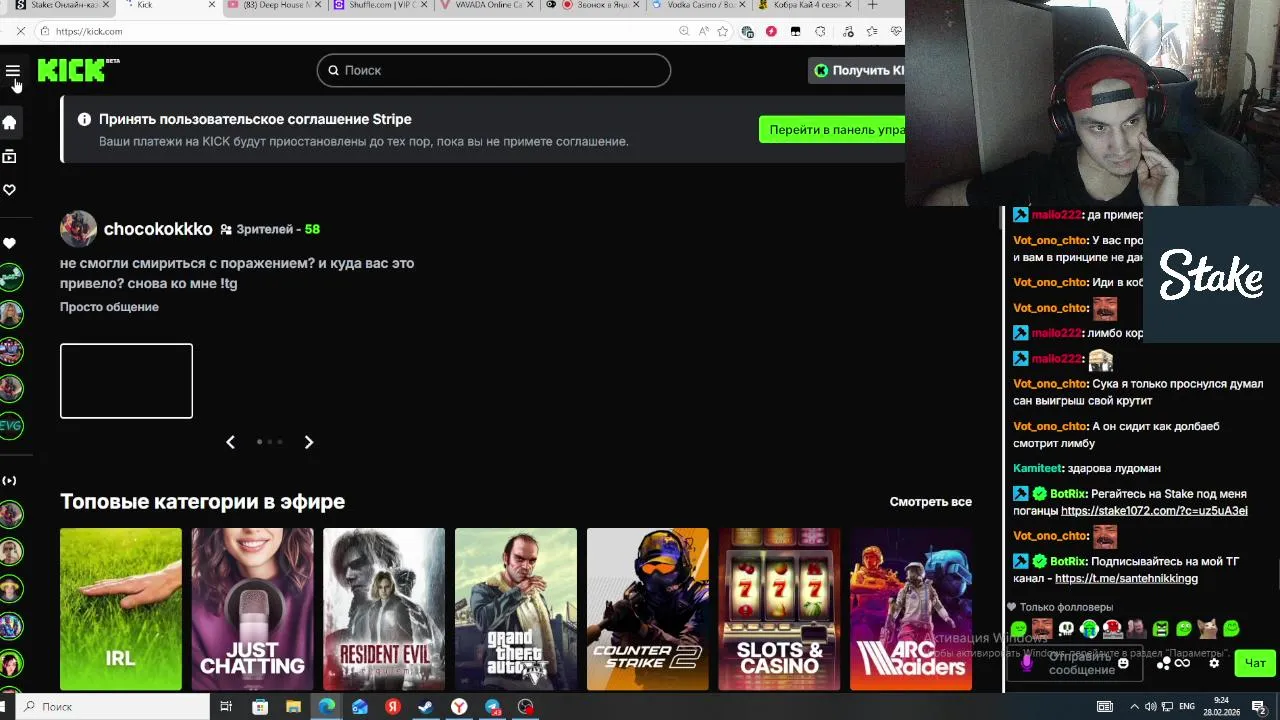Viewport: 1280px width, 720px height.
Task: Open Just Chatting category thumbnail
Action: pos(252,609)
